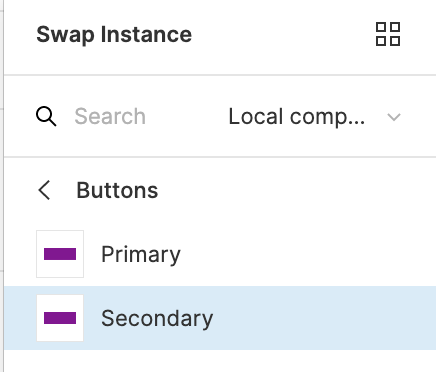Viewport: 436px width, 372px height.
Task: Click the magnifying glass search icon
Action: click(x=46, y=116)
